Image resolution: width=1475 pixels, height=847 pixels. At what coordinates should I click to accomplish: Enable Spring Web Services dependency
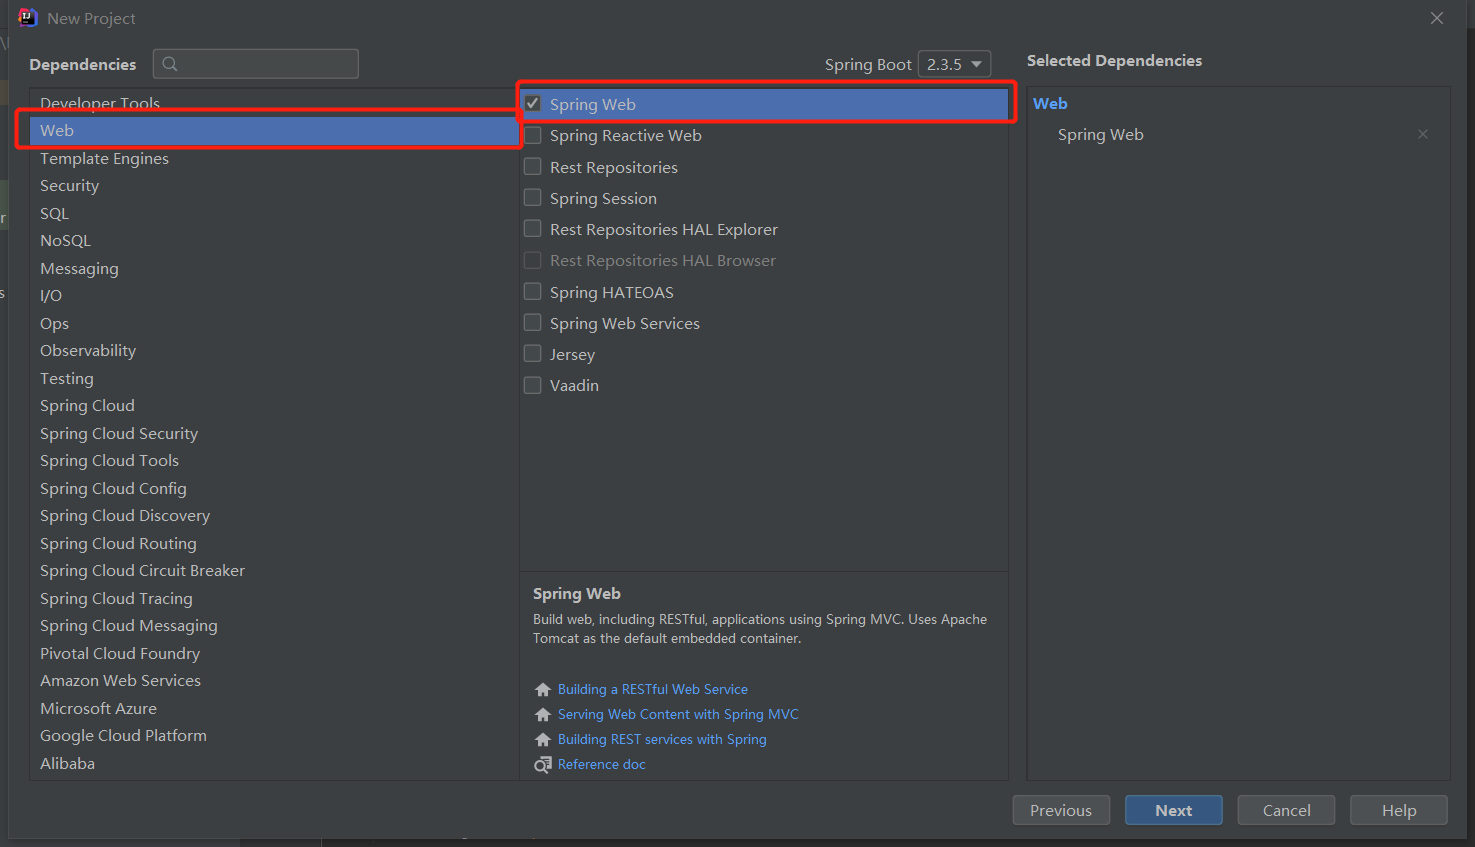[x=533, y=323]
